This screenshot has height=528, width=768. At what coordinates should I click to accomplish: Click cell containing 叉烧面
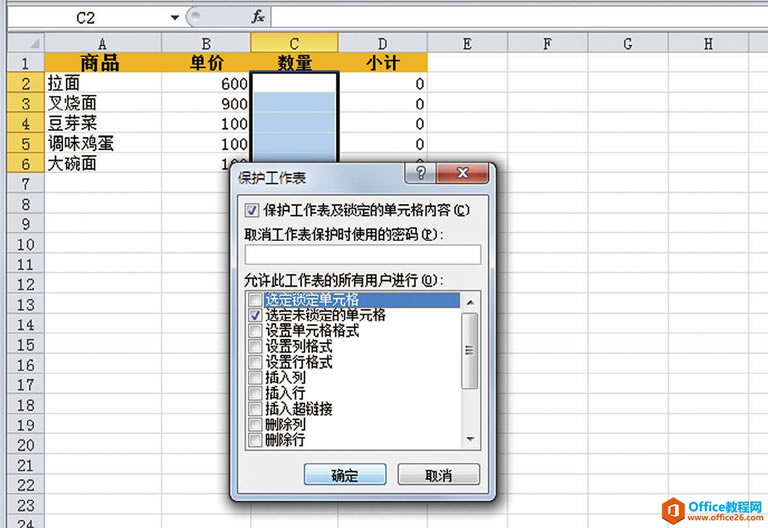click(103, 103)
